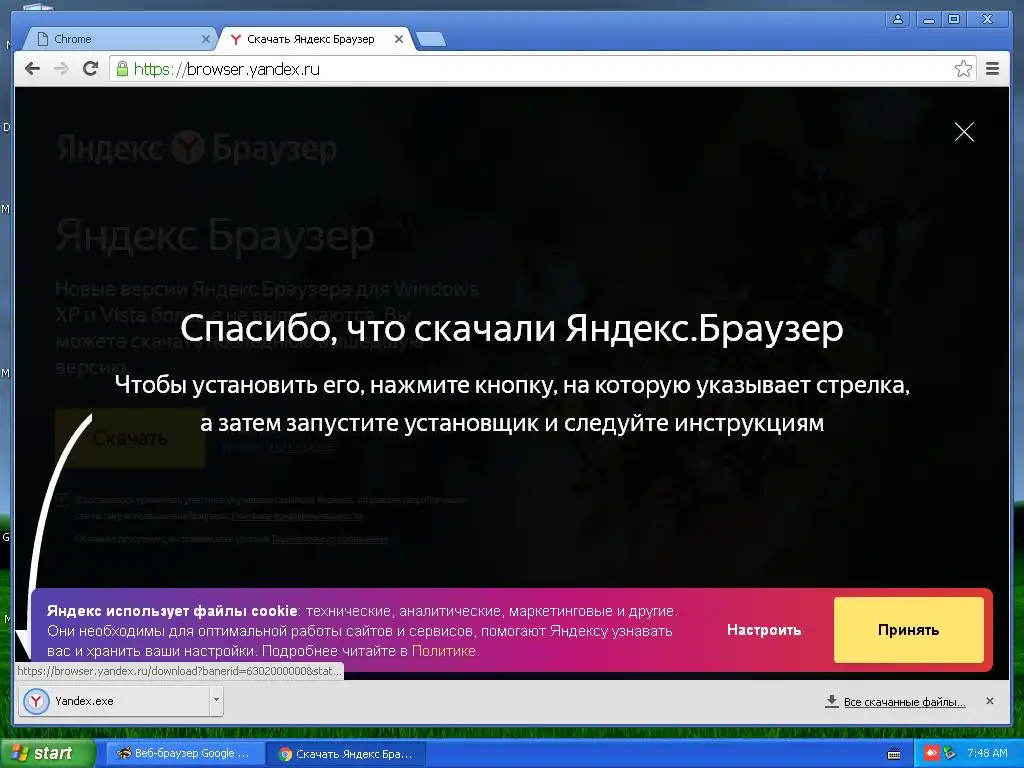
Task: Open the Политике link in cookie banner
Action: coord(443,651)
